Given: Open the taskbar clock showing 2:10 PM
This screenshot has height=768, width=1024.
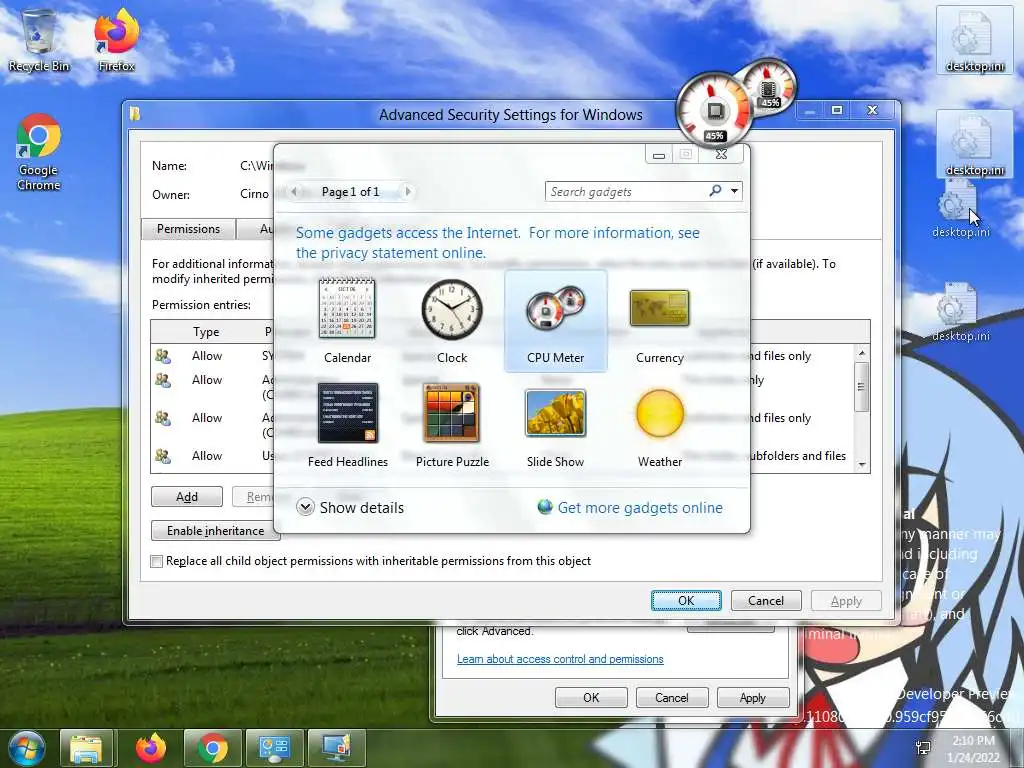Looking at the screenshot, I should (x=973, y=749).
